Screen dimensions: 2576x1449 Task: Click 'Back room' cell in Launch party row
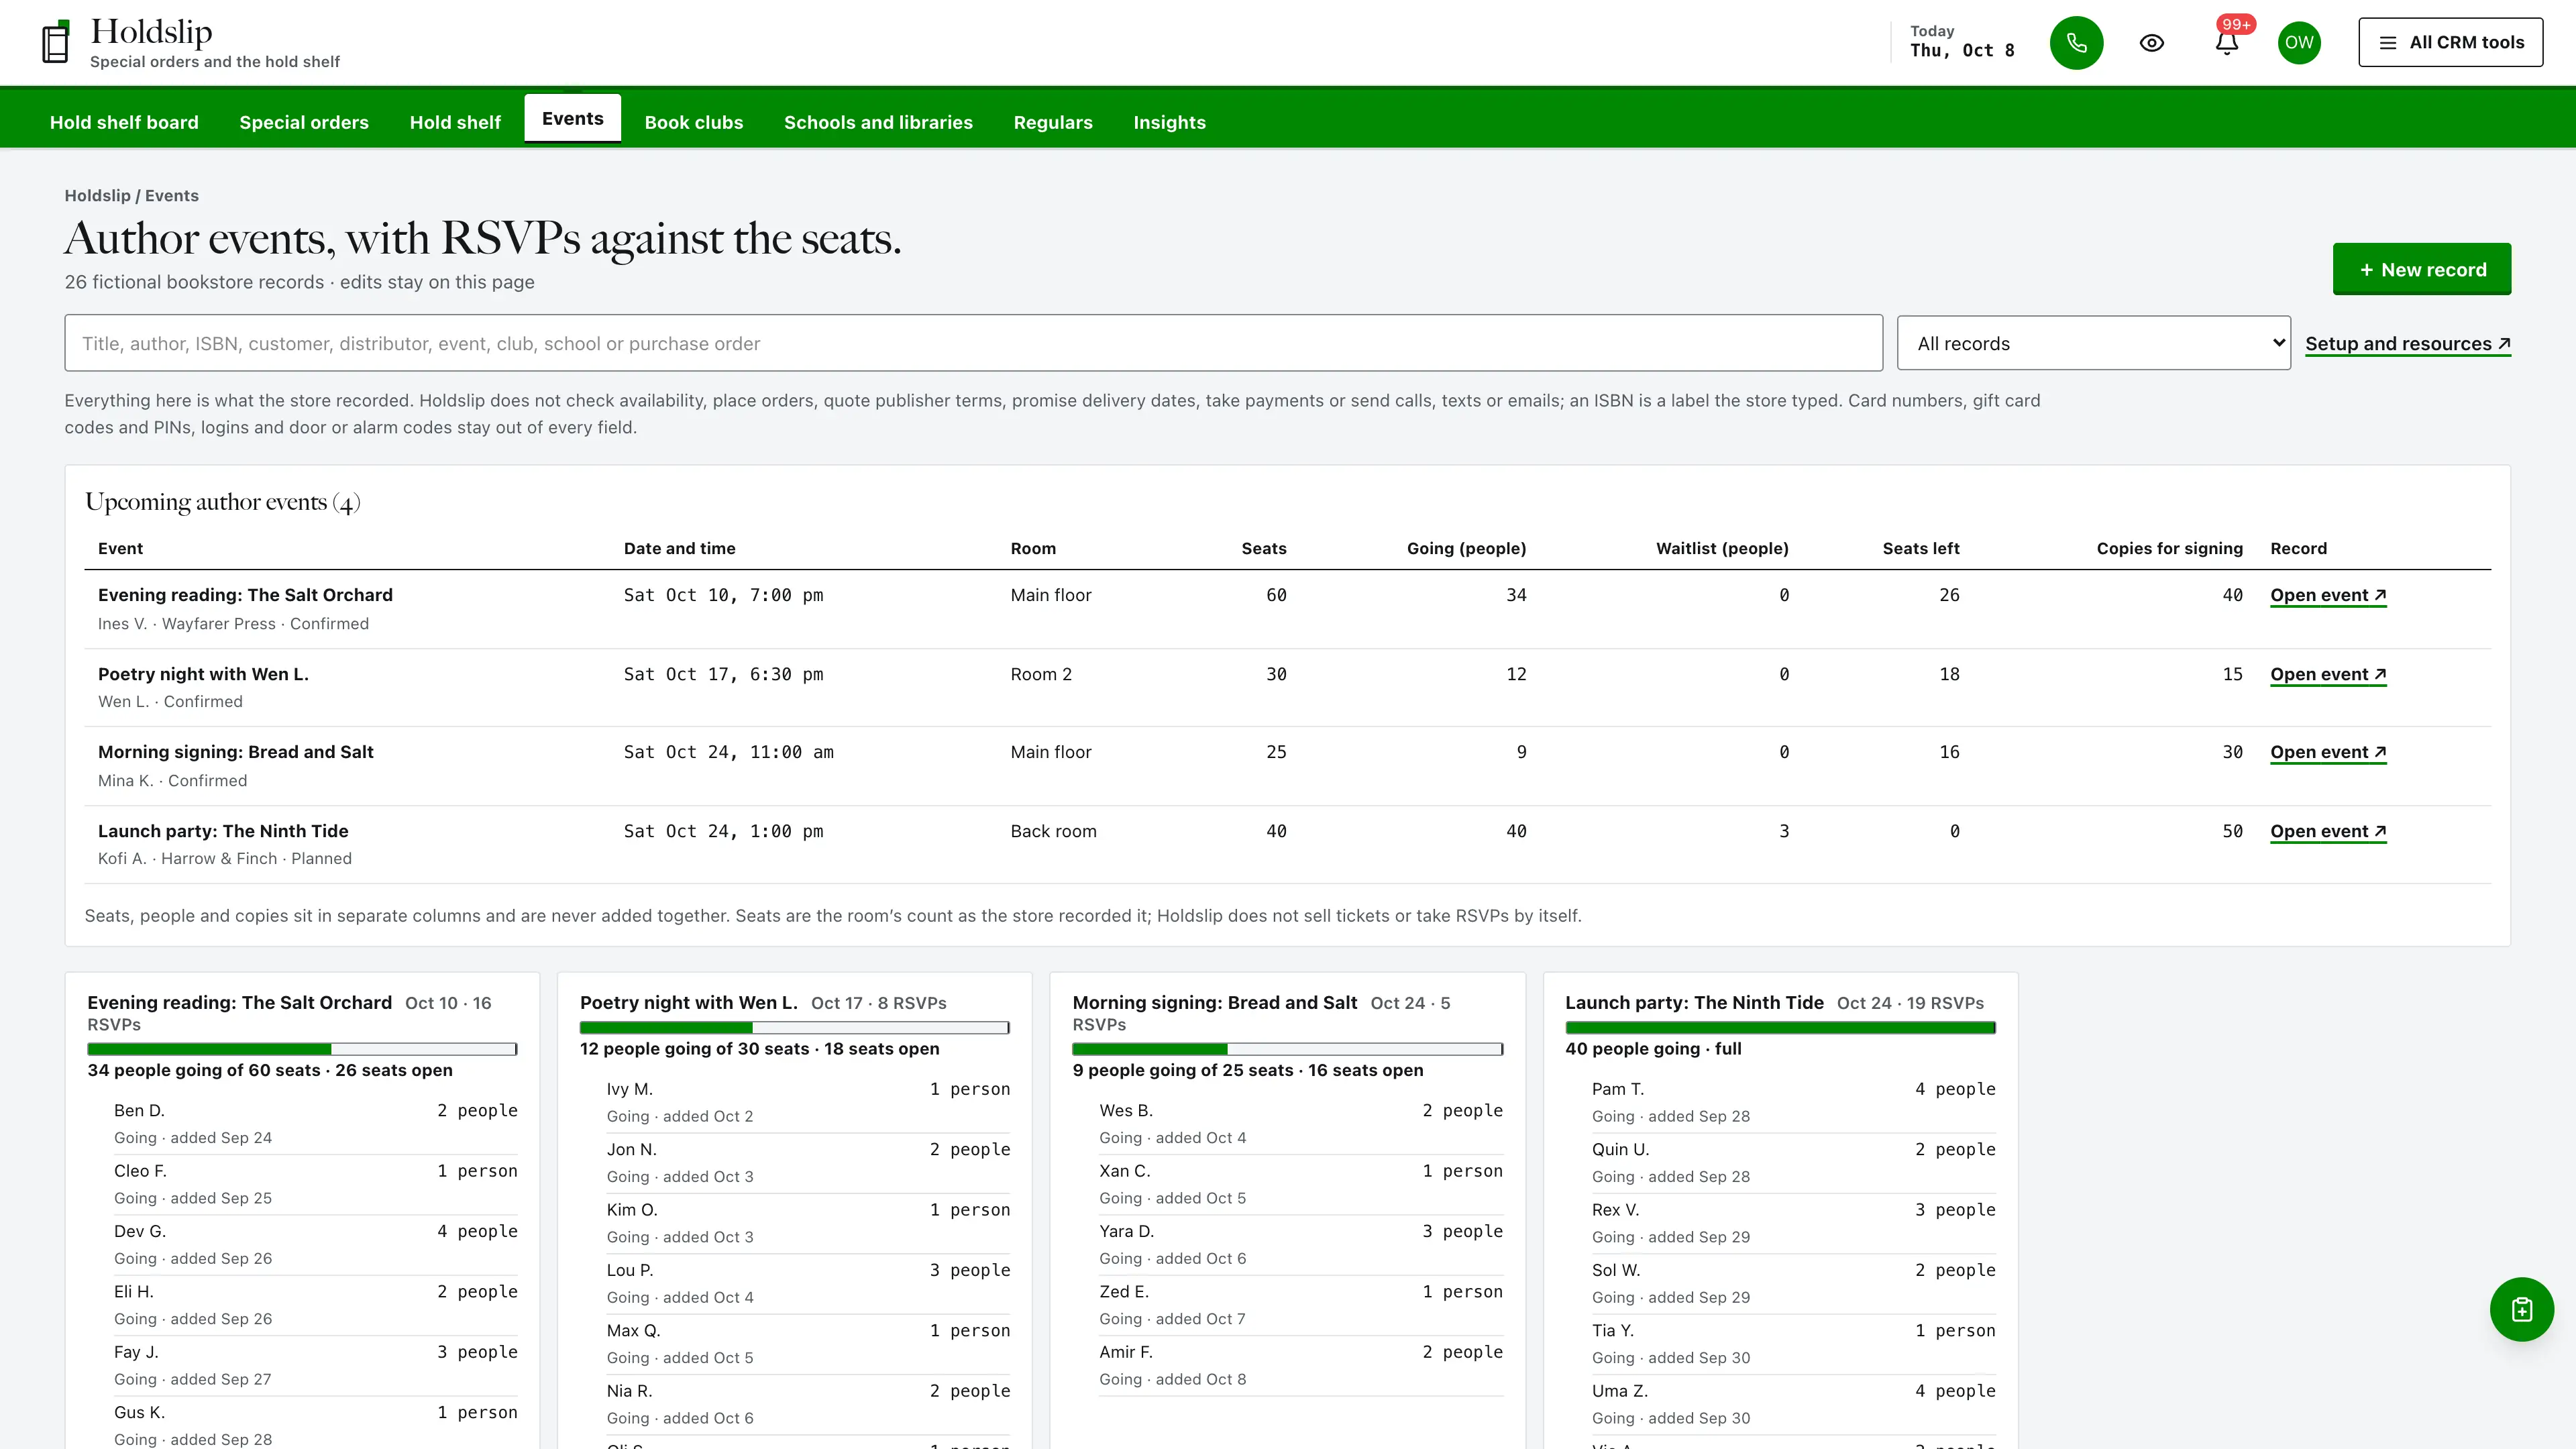[x=1053, y=831]
